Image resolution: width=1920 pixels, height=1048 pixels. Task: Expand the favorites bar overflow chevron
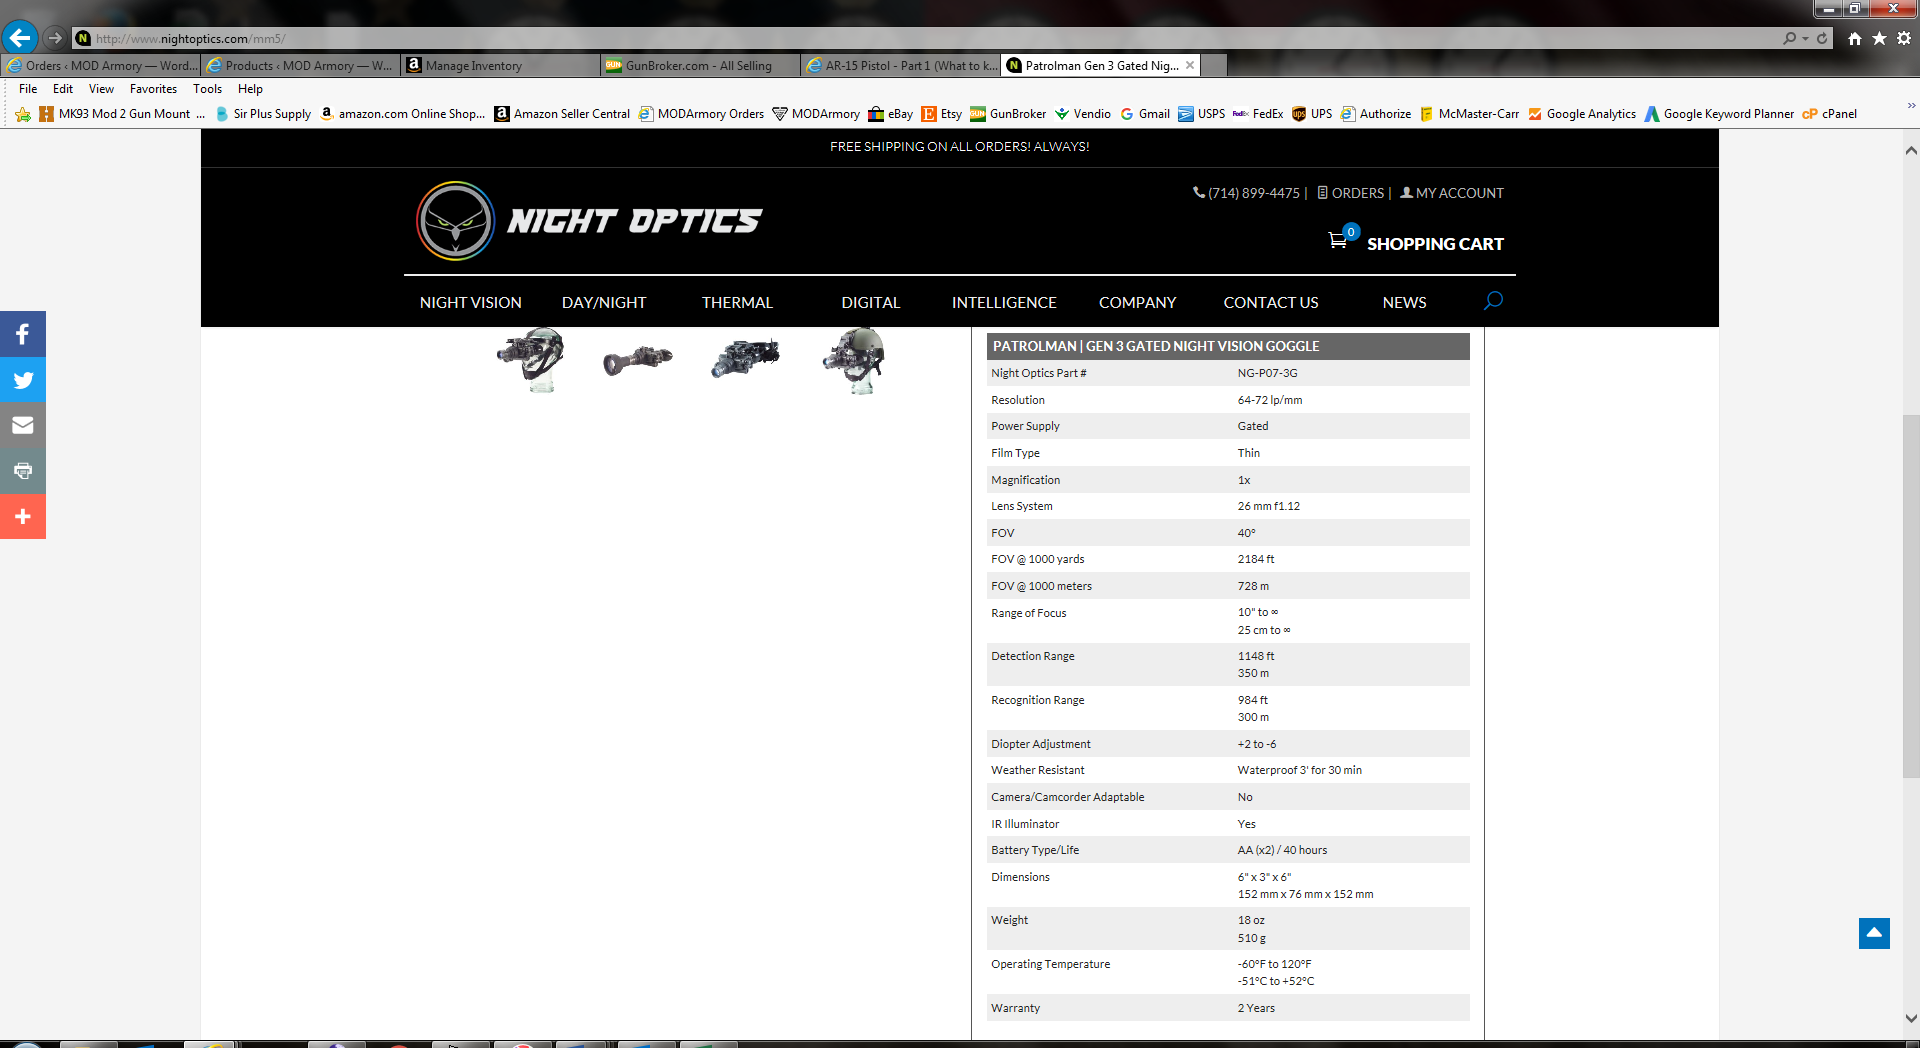[1911, 105]
